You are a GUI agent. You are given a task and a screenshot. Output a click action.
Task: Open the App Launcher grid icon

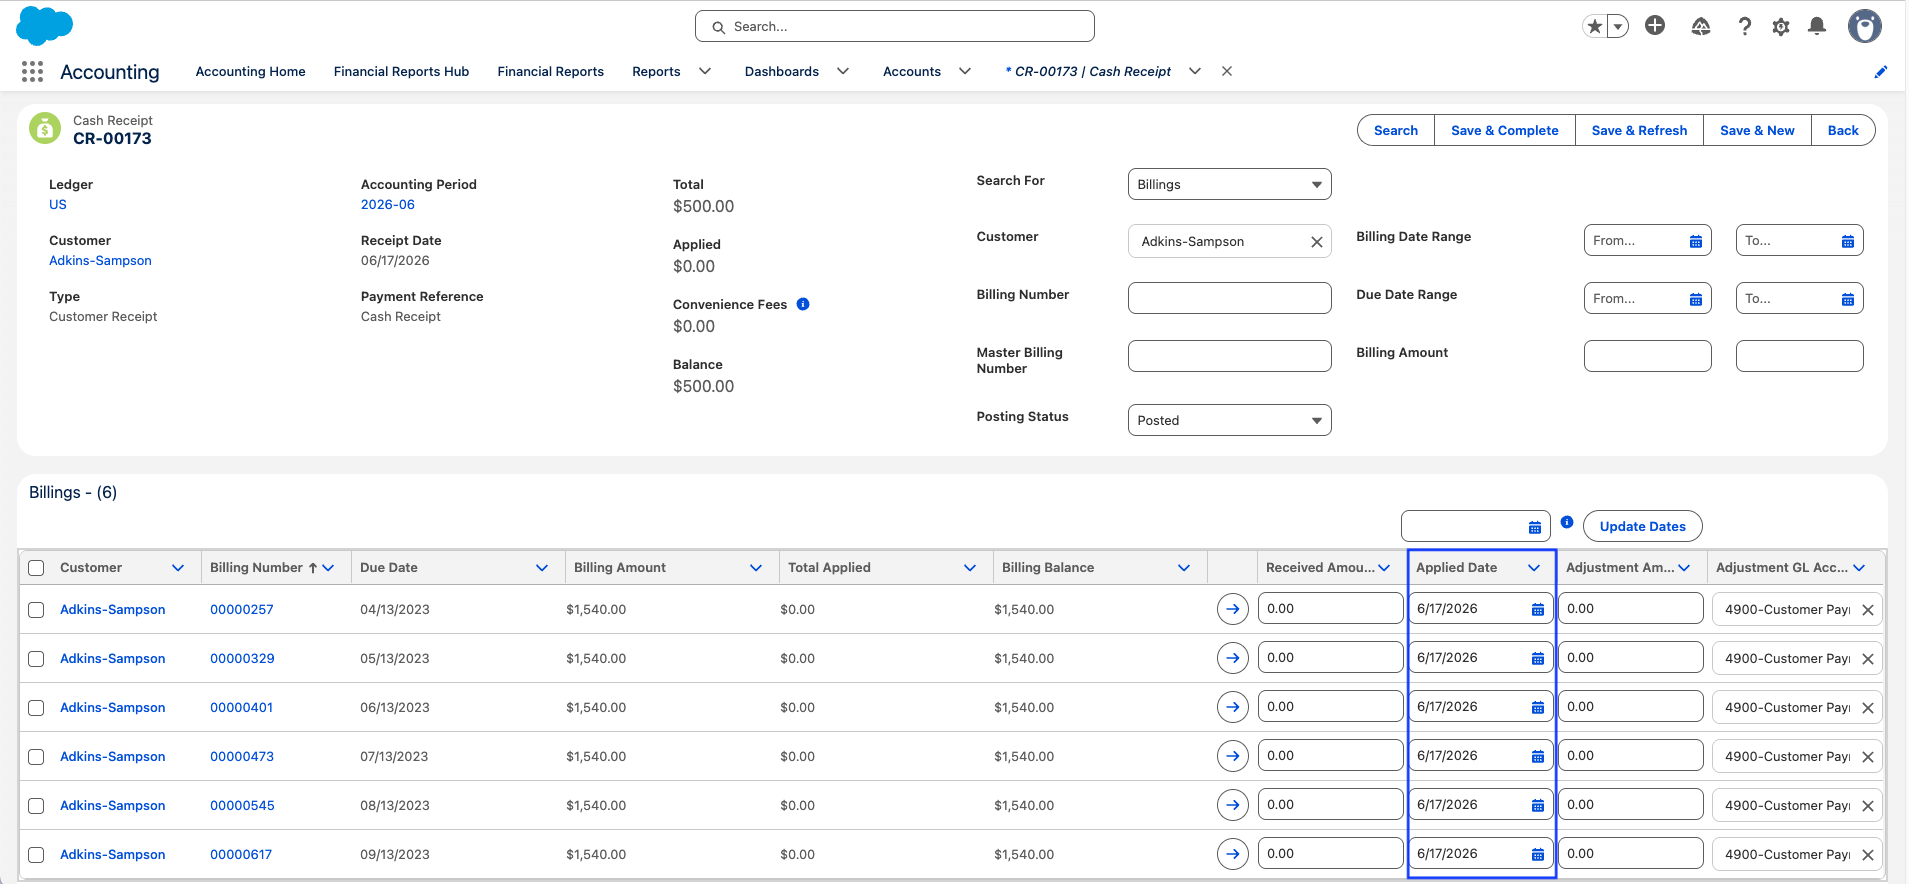pyautogui.click(x=32, y=71)
